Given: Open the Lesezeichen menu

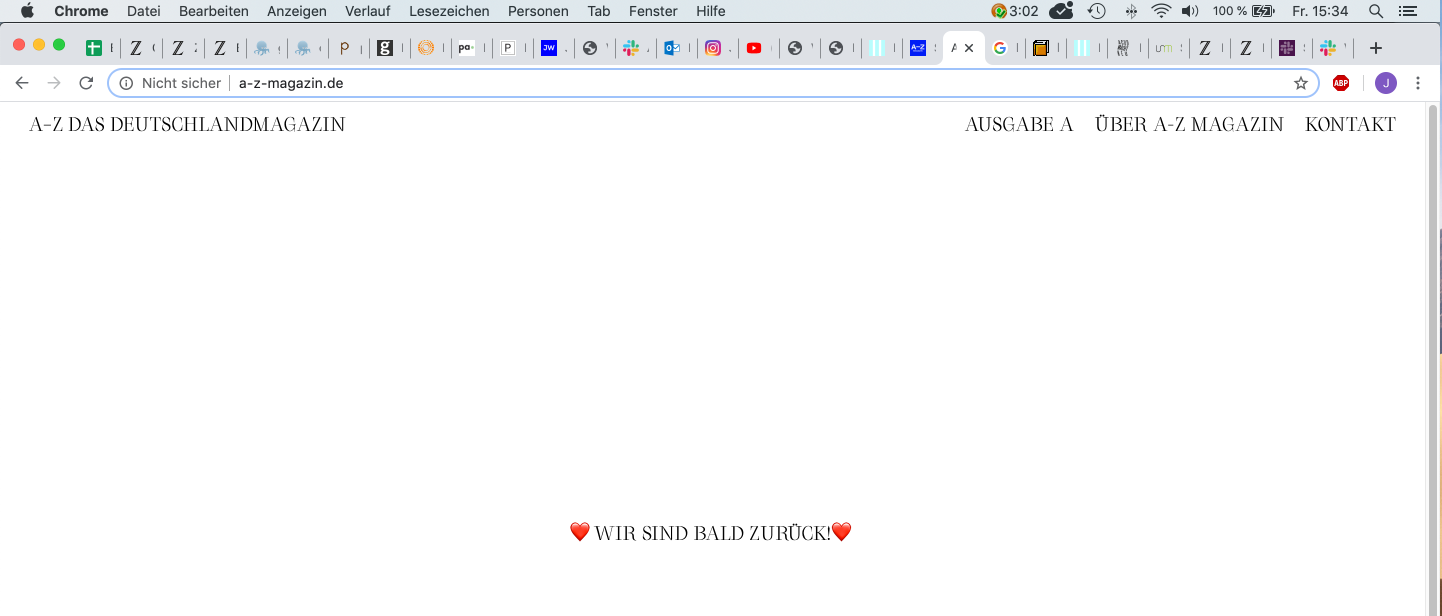Looking at the screenshot, I should (449, 11).
